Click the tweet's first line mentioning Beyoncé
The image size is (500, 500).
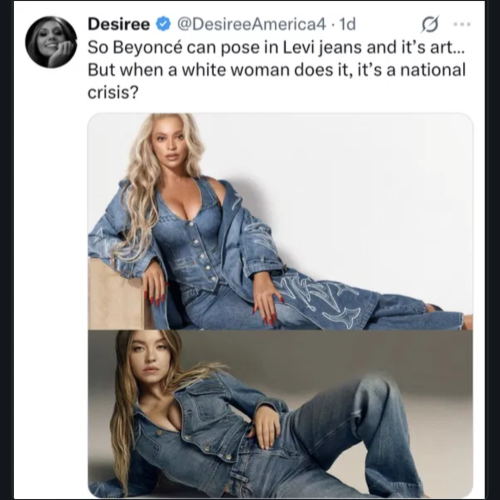(x=276, y=47)
